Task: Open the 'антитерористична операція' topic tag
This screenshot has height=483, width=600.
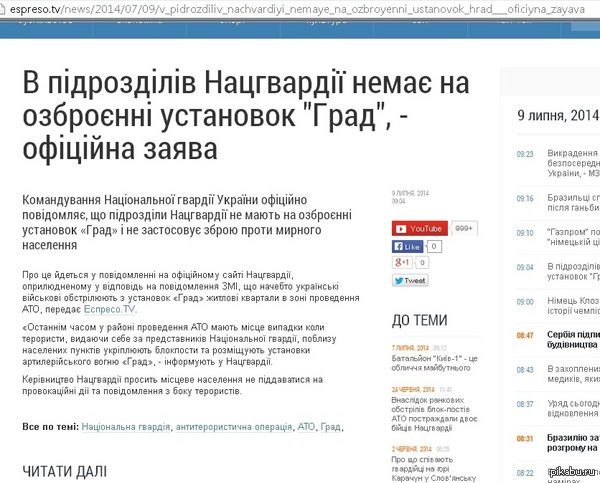Action: click(234, 427)
